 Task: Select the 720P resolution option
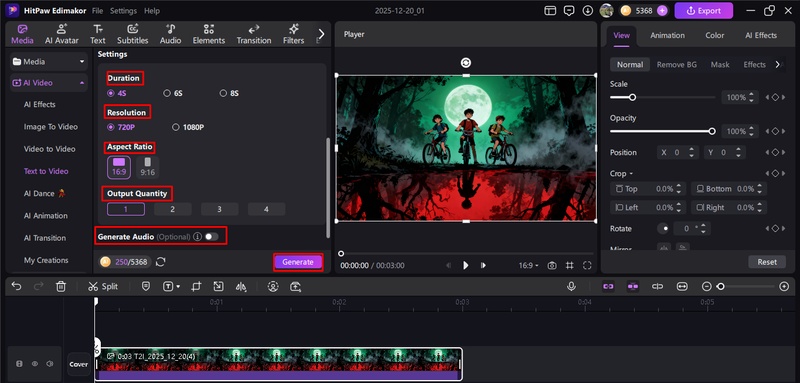(x=121, y=127)
